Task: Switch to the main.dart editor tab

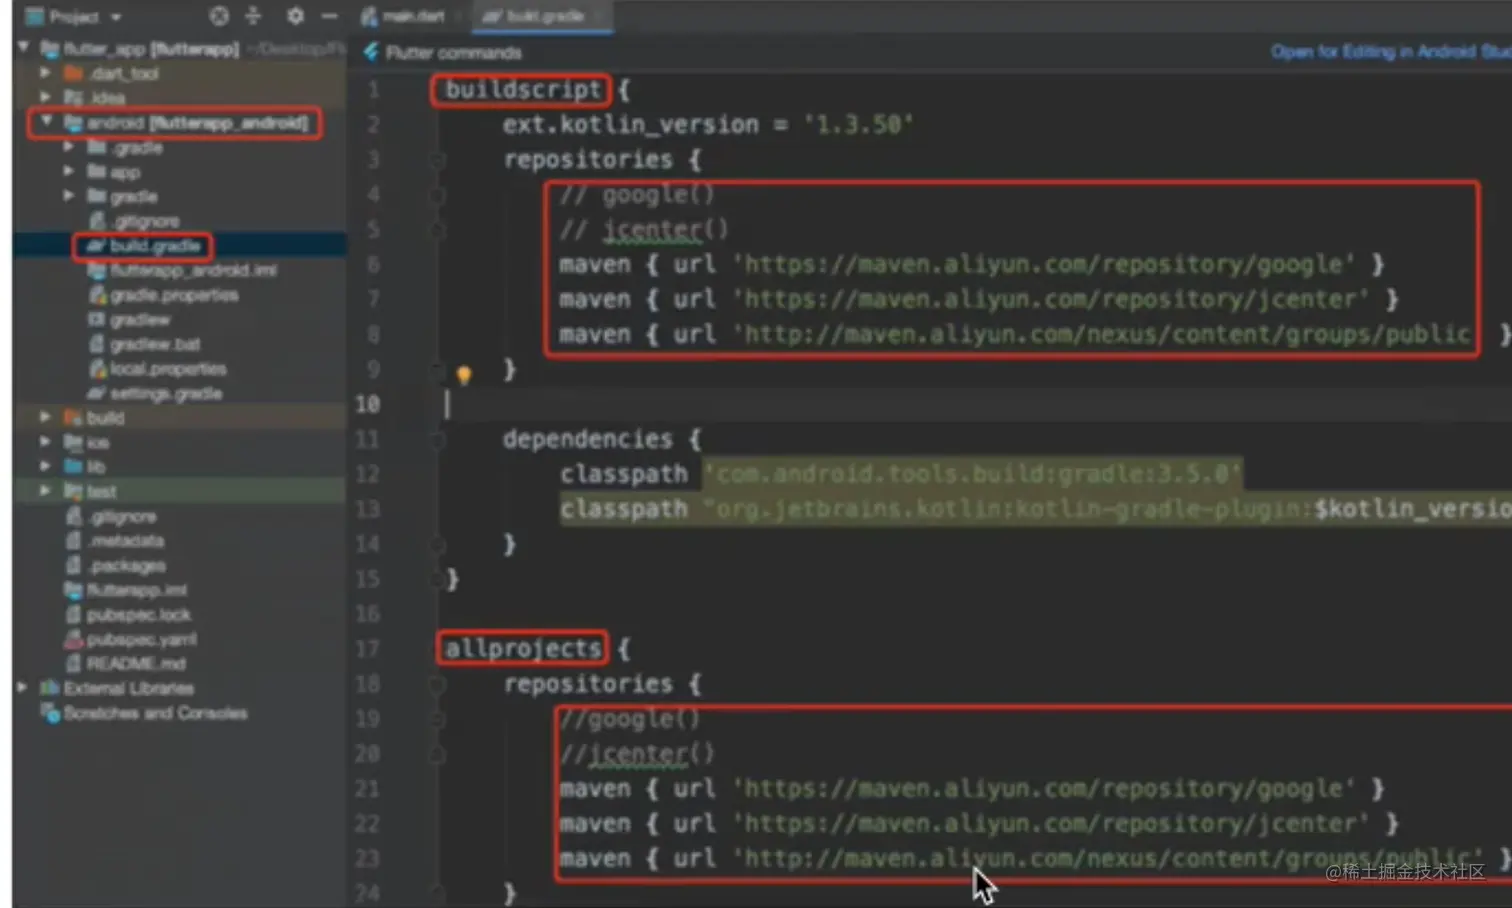Action: (x=405, y=16)
